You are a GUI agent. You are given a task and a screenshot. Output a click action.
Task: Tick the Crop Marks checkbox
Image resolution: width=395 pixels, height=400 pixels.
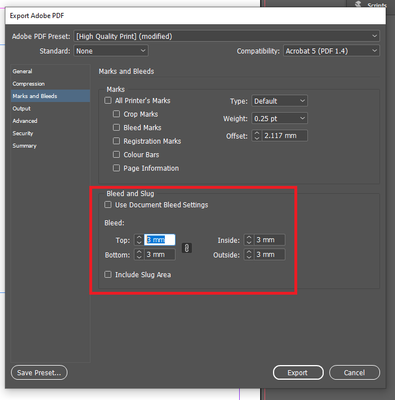(116, 114)
